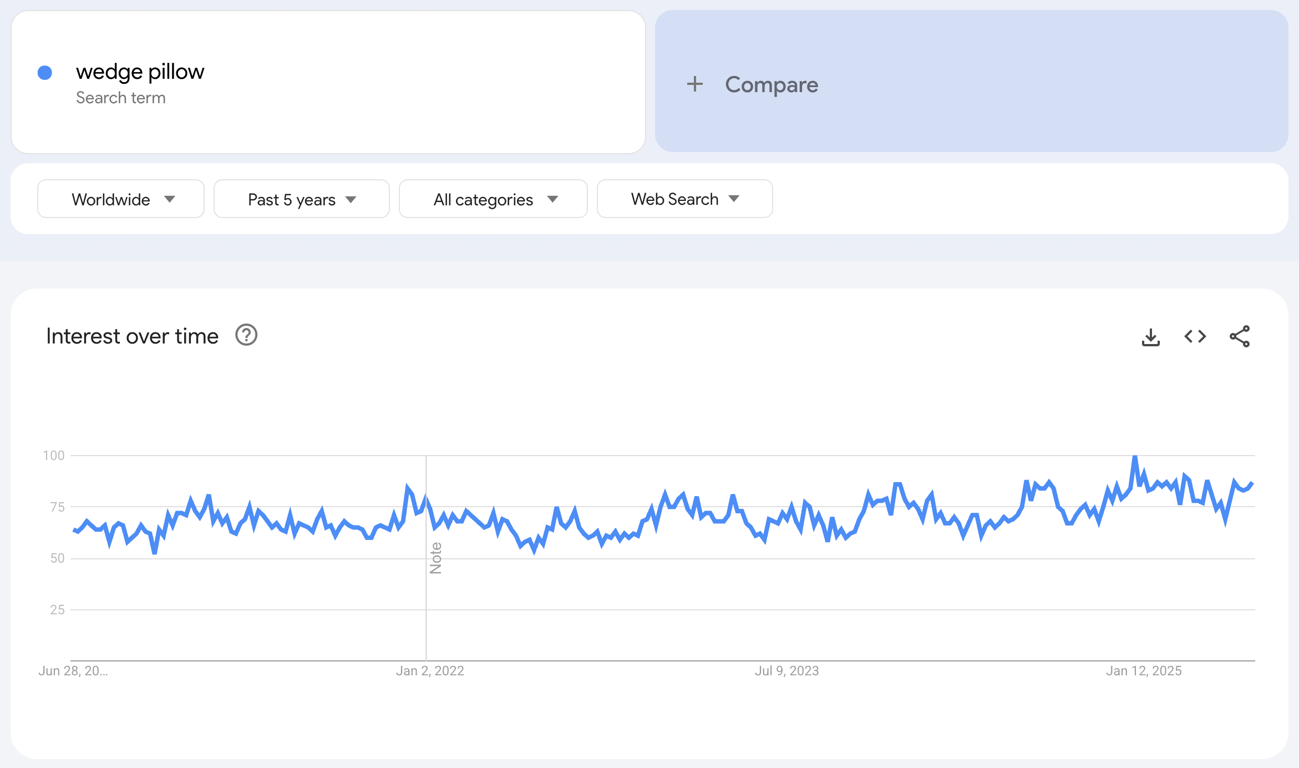Click the Jan 12, 2025 axis label
Image resolution: width=1299 pixels, height=768 pixels.
click(x=1143, y=671)
